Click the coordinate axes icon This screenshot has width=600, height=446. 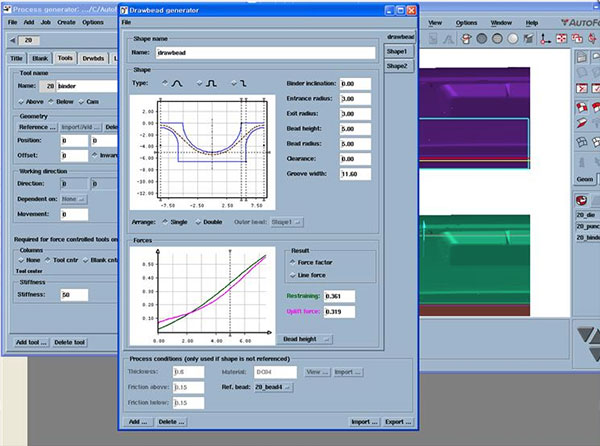pos(545,38)
